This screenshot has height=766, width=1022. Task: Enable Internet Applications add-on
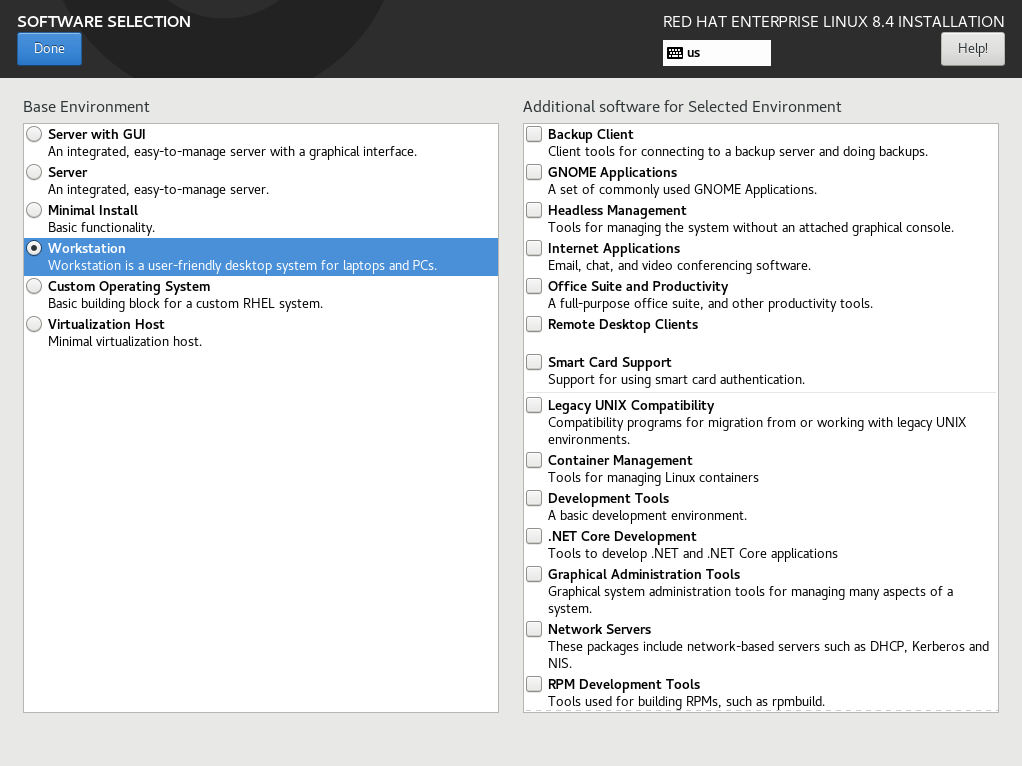point(535,248)
